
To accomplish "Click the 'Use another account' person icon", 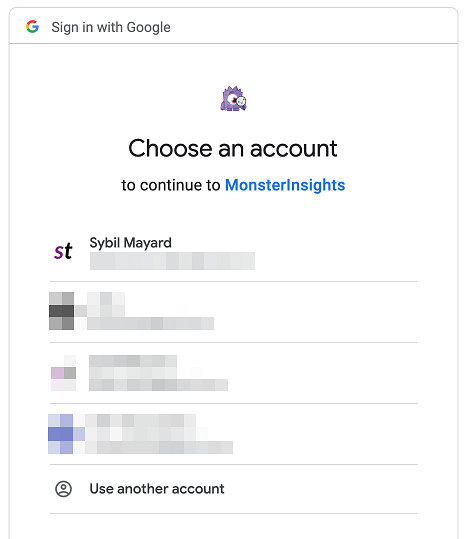I will [63, 489].
